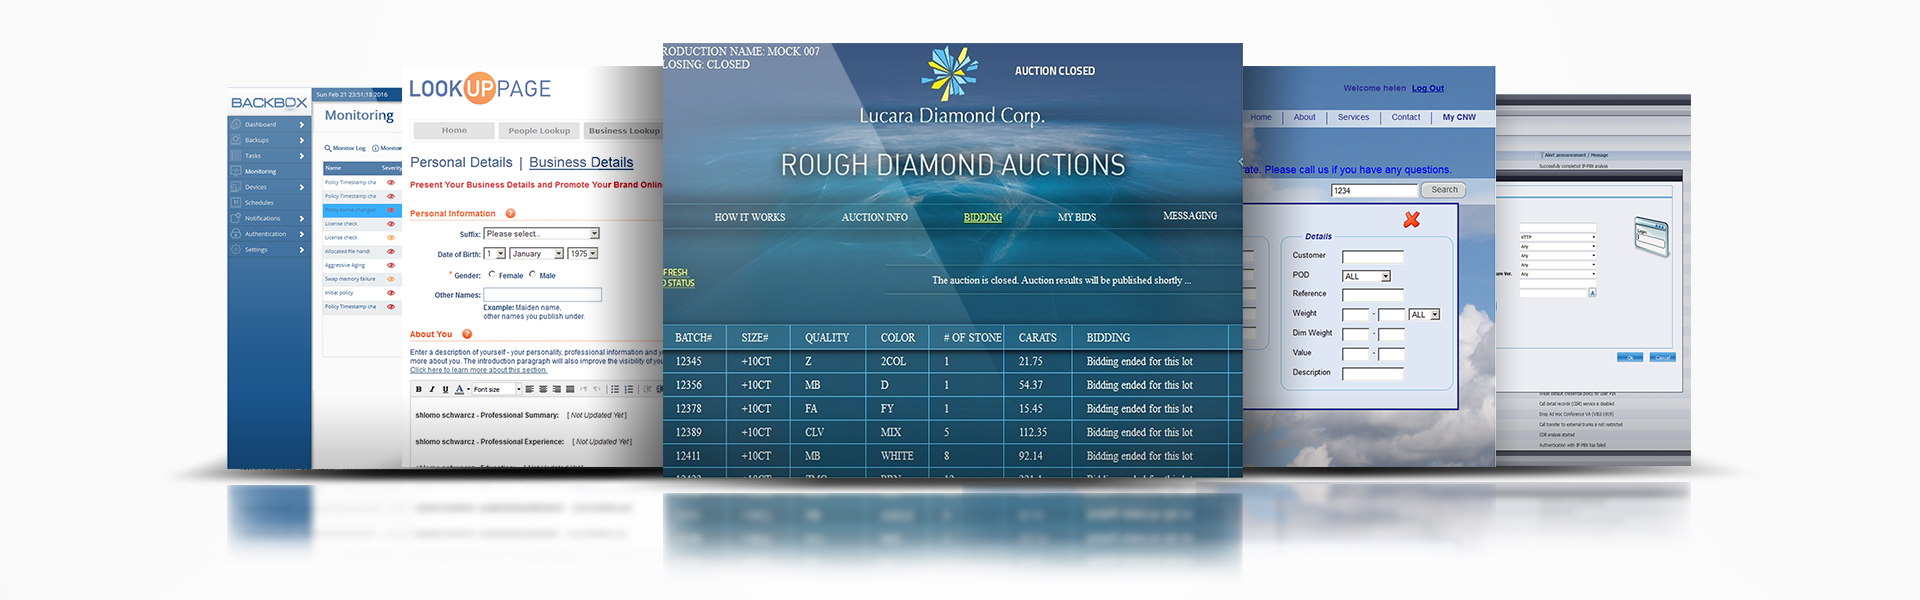Viewport: 1920px width, 600px height.
Task: Open the BIDDING tab
Action: coord(982,217)
